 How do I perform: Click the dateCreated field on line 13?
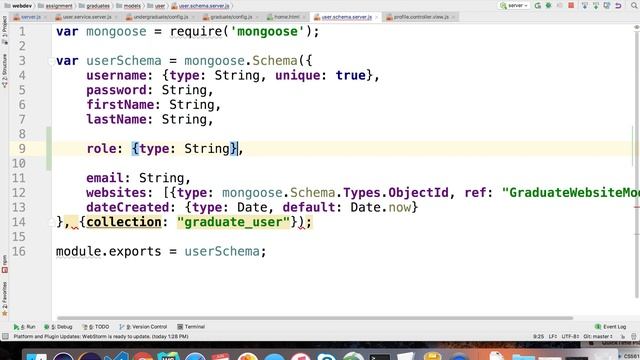128,207
